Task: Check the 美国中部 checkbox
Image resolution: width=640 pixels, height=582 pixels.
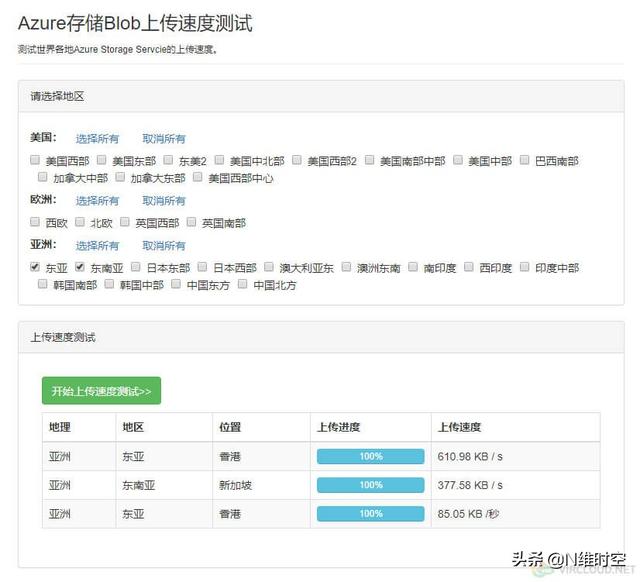Action: (x=458, y=160)
